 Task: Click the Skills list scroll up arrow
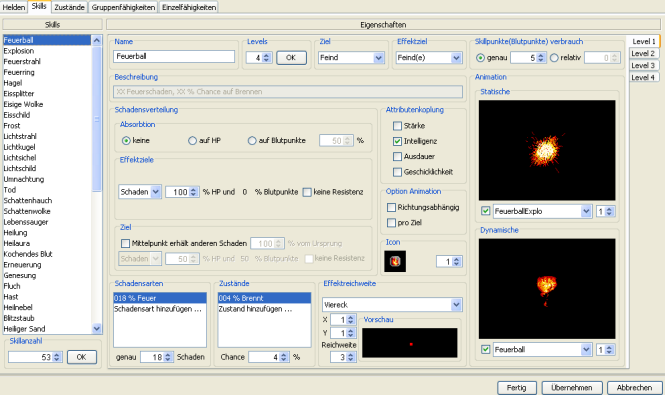tap(97, 40)
